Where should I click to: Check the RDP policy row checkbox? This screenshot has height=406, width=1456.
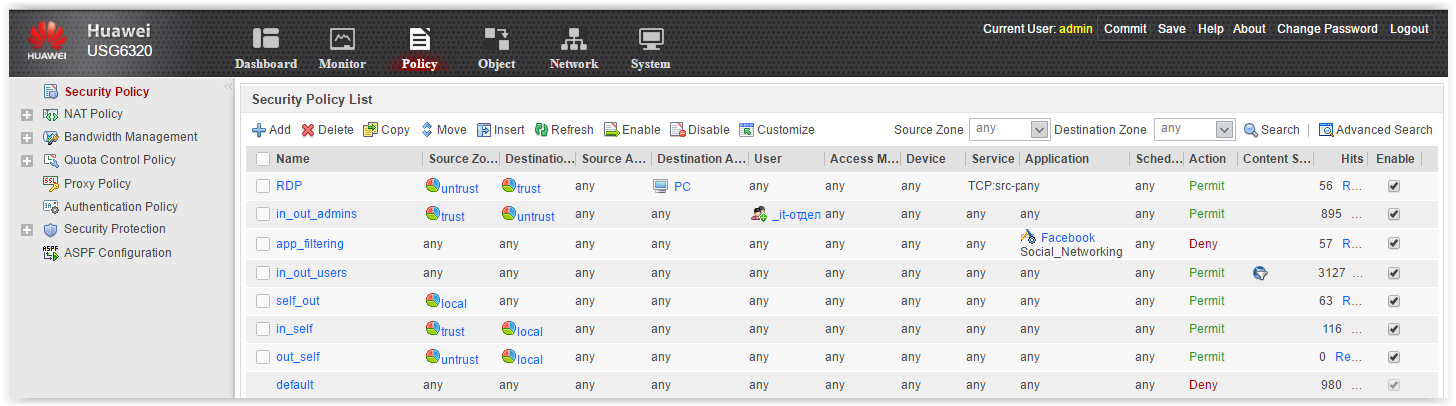coord(263,186)
